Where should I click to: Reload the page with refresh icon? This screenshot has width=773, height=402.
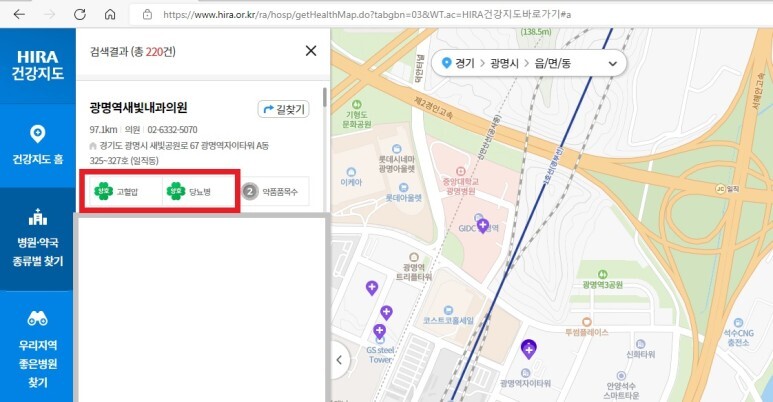[x=79, y=14]
